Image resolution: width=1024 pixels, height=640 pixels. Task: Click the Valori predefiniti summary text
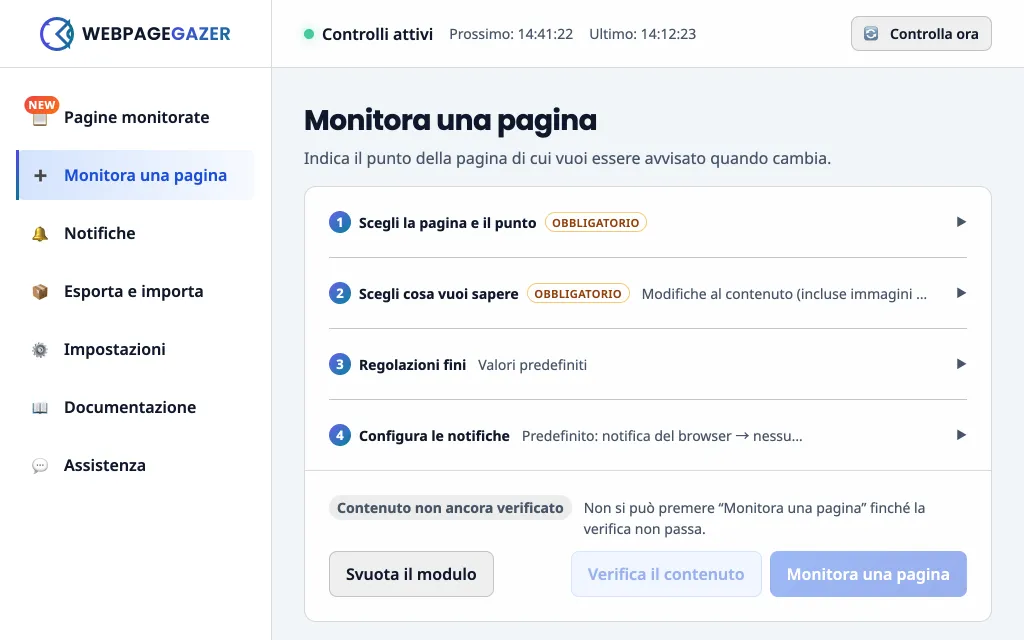(532, 365)
